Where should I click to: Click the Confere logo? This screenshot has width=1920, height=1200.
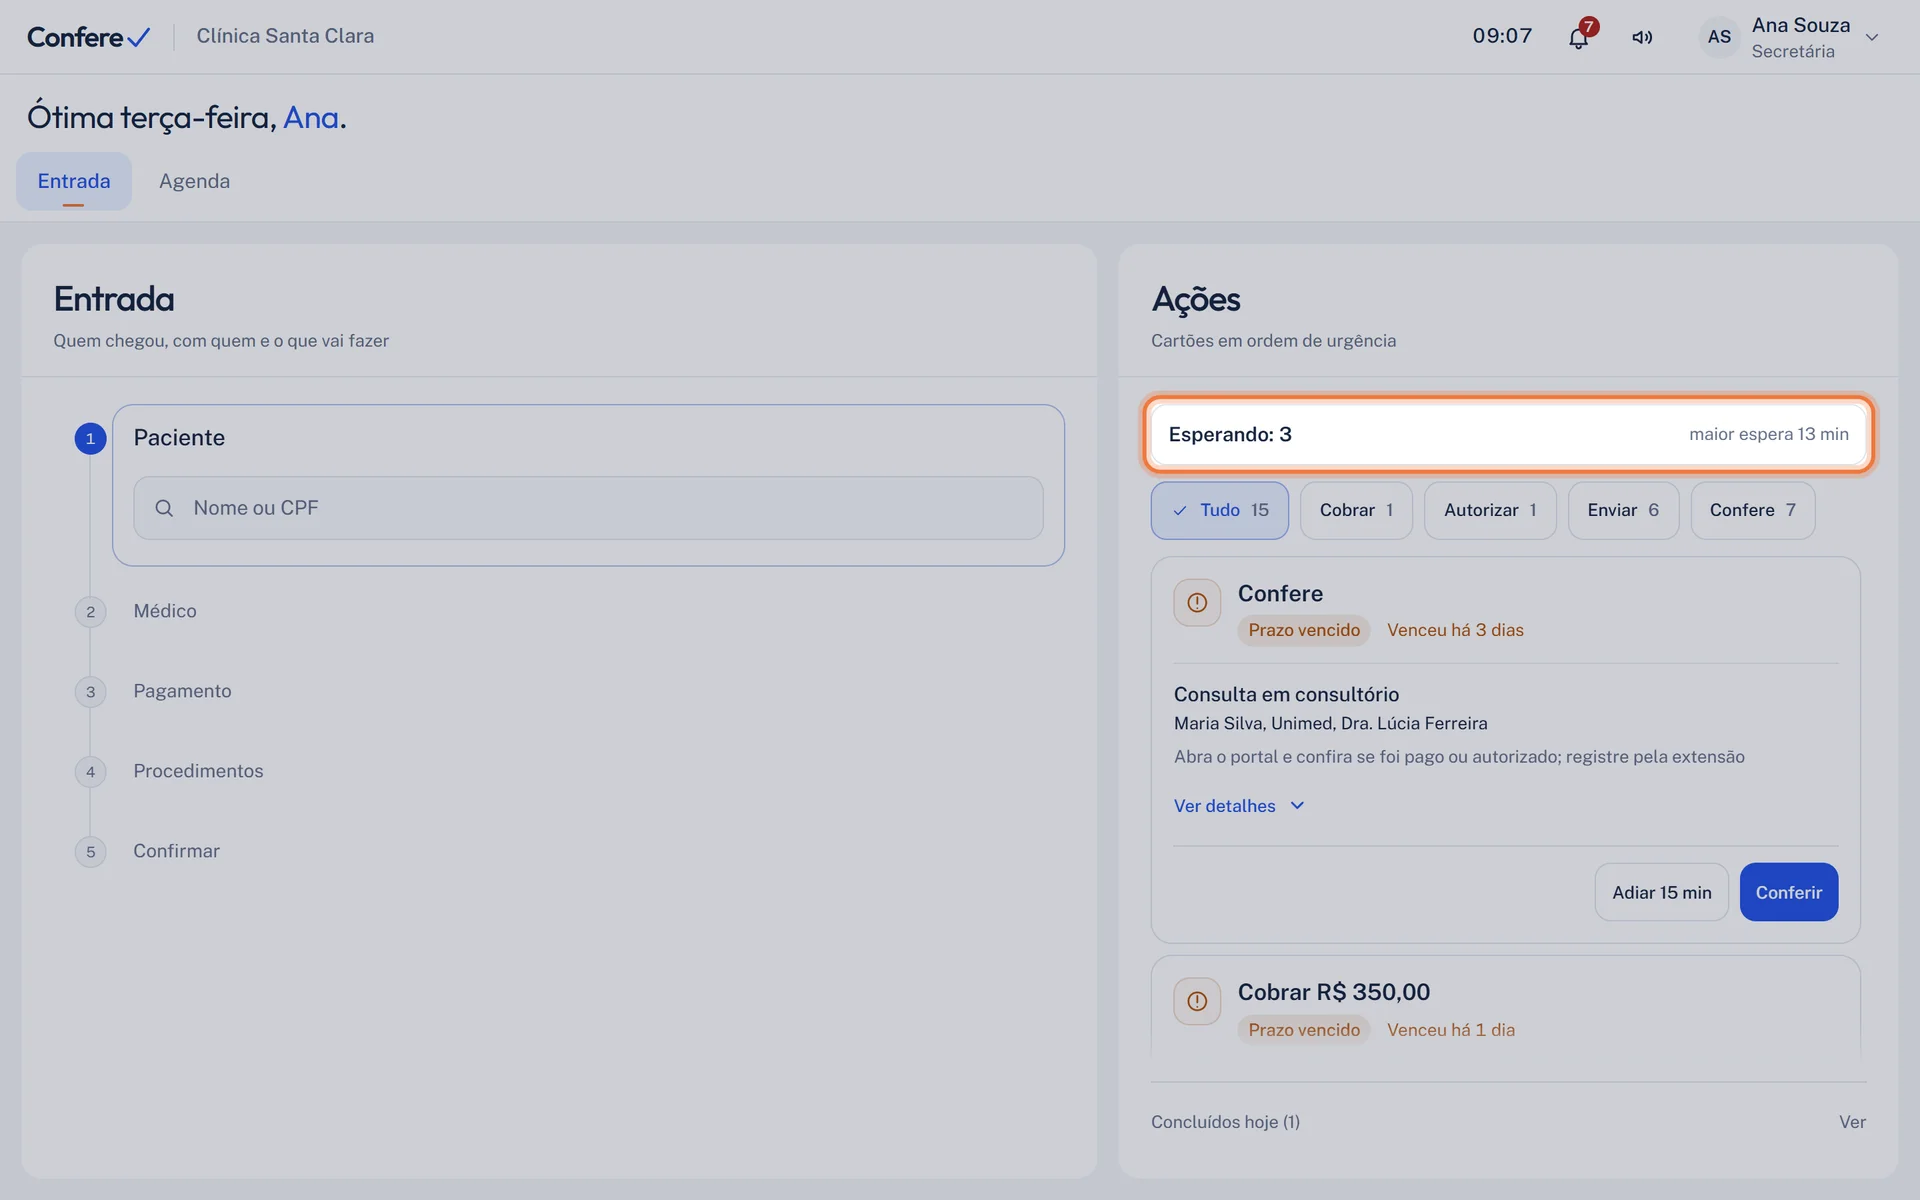click(89, 37)
